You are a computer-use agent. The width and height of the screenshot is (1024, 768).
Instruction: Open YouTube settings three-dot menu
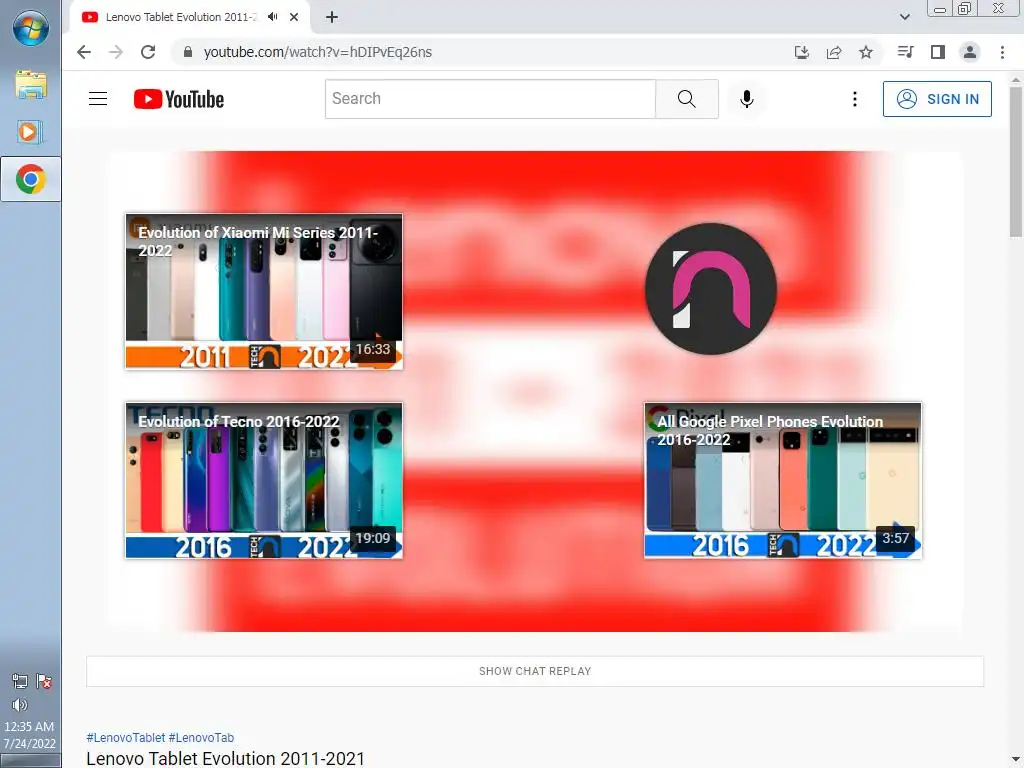(x=855, y=99)
